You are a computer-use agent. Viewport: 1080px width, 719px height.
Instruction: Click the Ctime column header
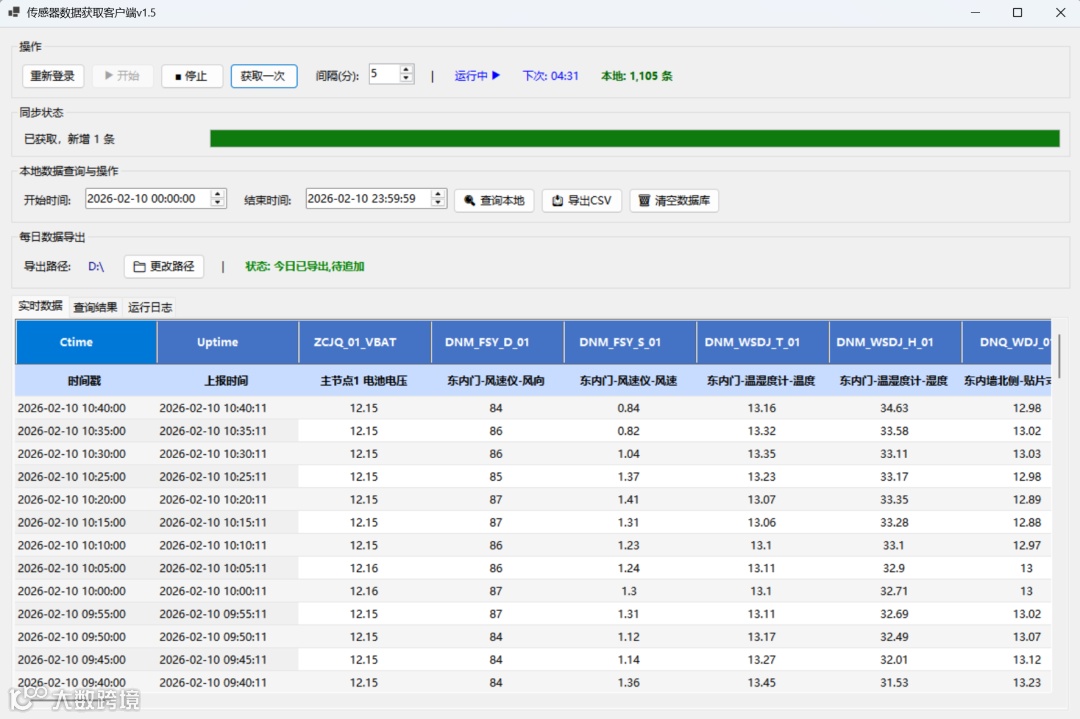click(x=76, y=342)
